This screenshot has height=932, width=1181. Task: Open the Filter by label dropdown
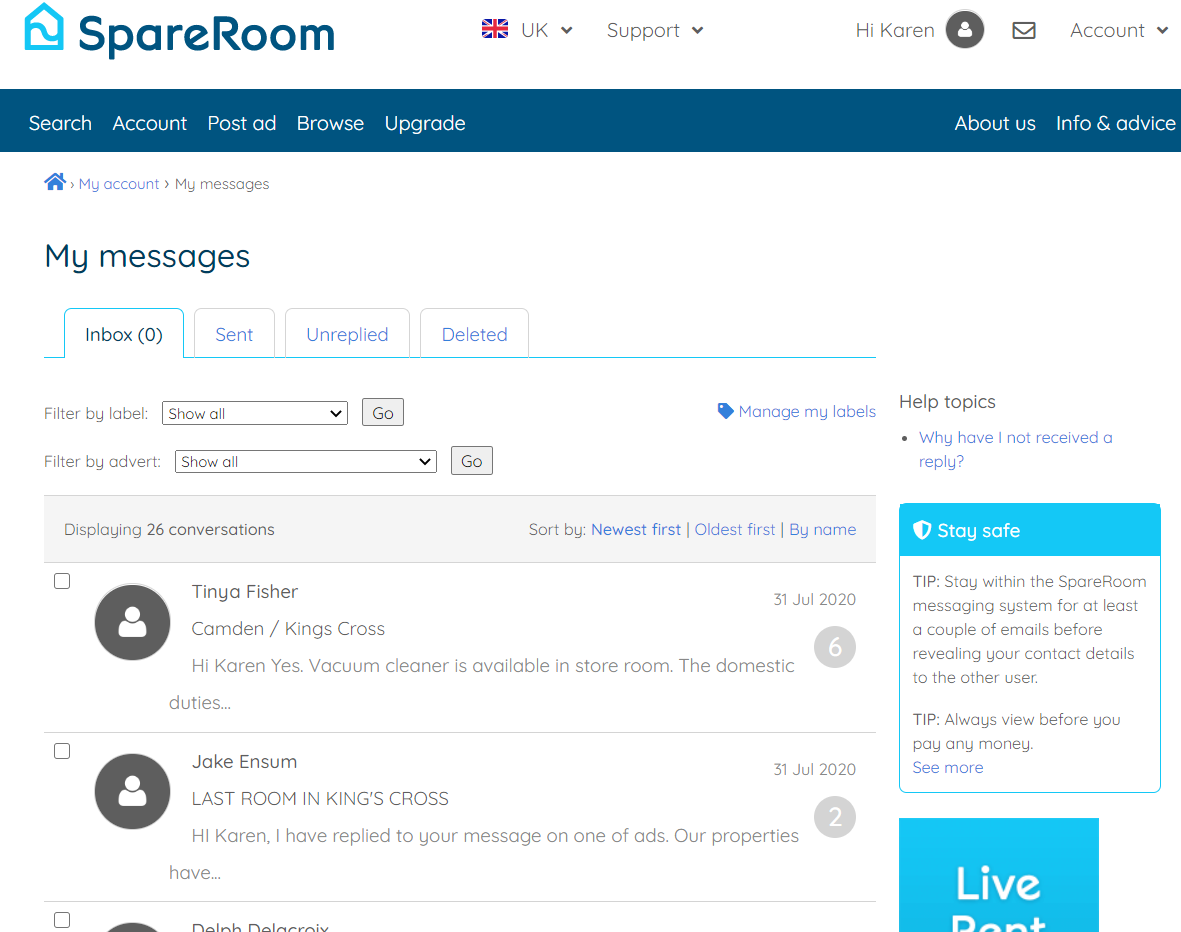point(255,413)
